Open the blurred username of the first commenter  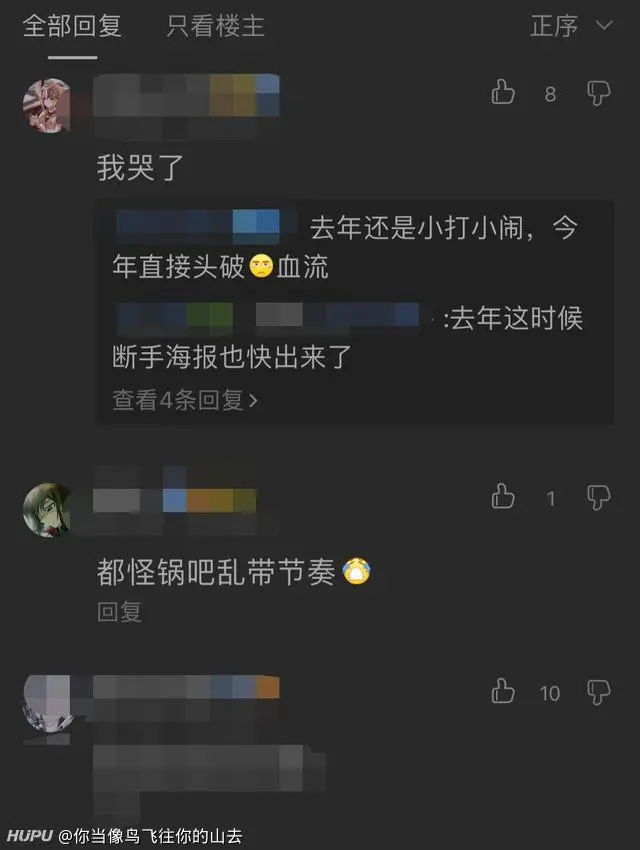[x=186, y=95]
